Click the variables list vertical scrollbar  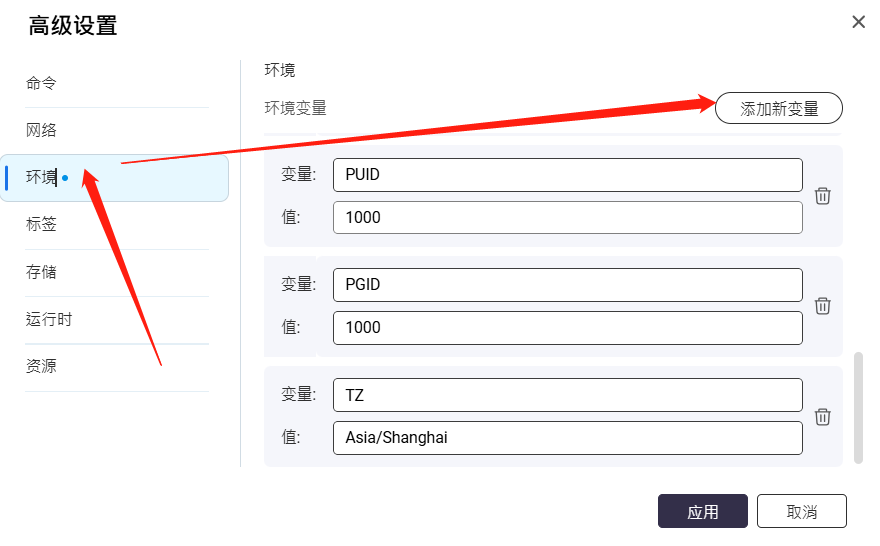[x=858, y=408]
